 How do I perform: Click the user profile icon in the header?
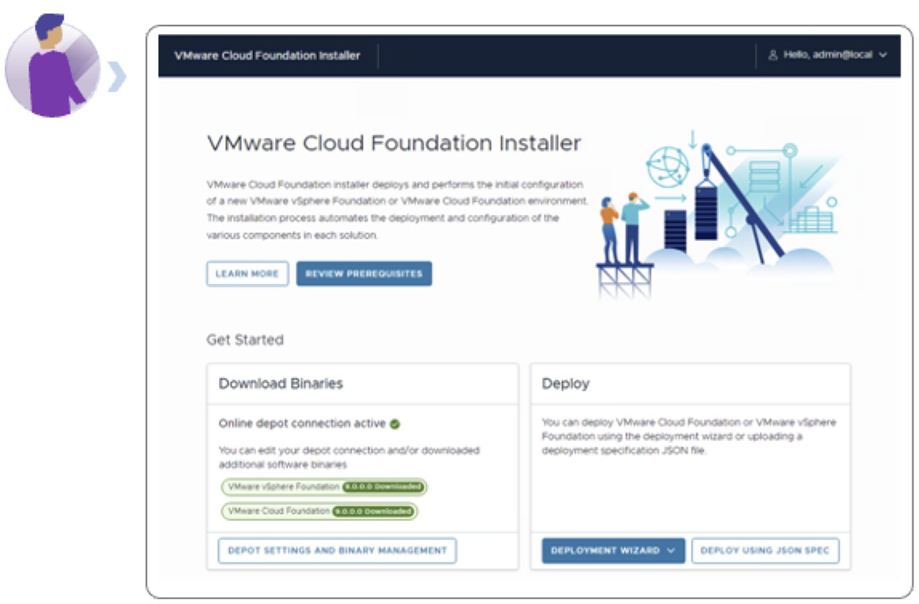pyautogui.click(x=773, y=56)
